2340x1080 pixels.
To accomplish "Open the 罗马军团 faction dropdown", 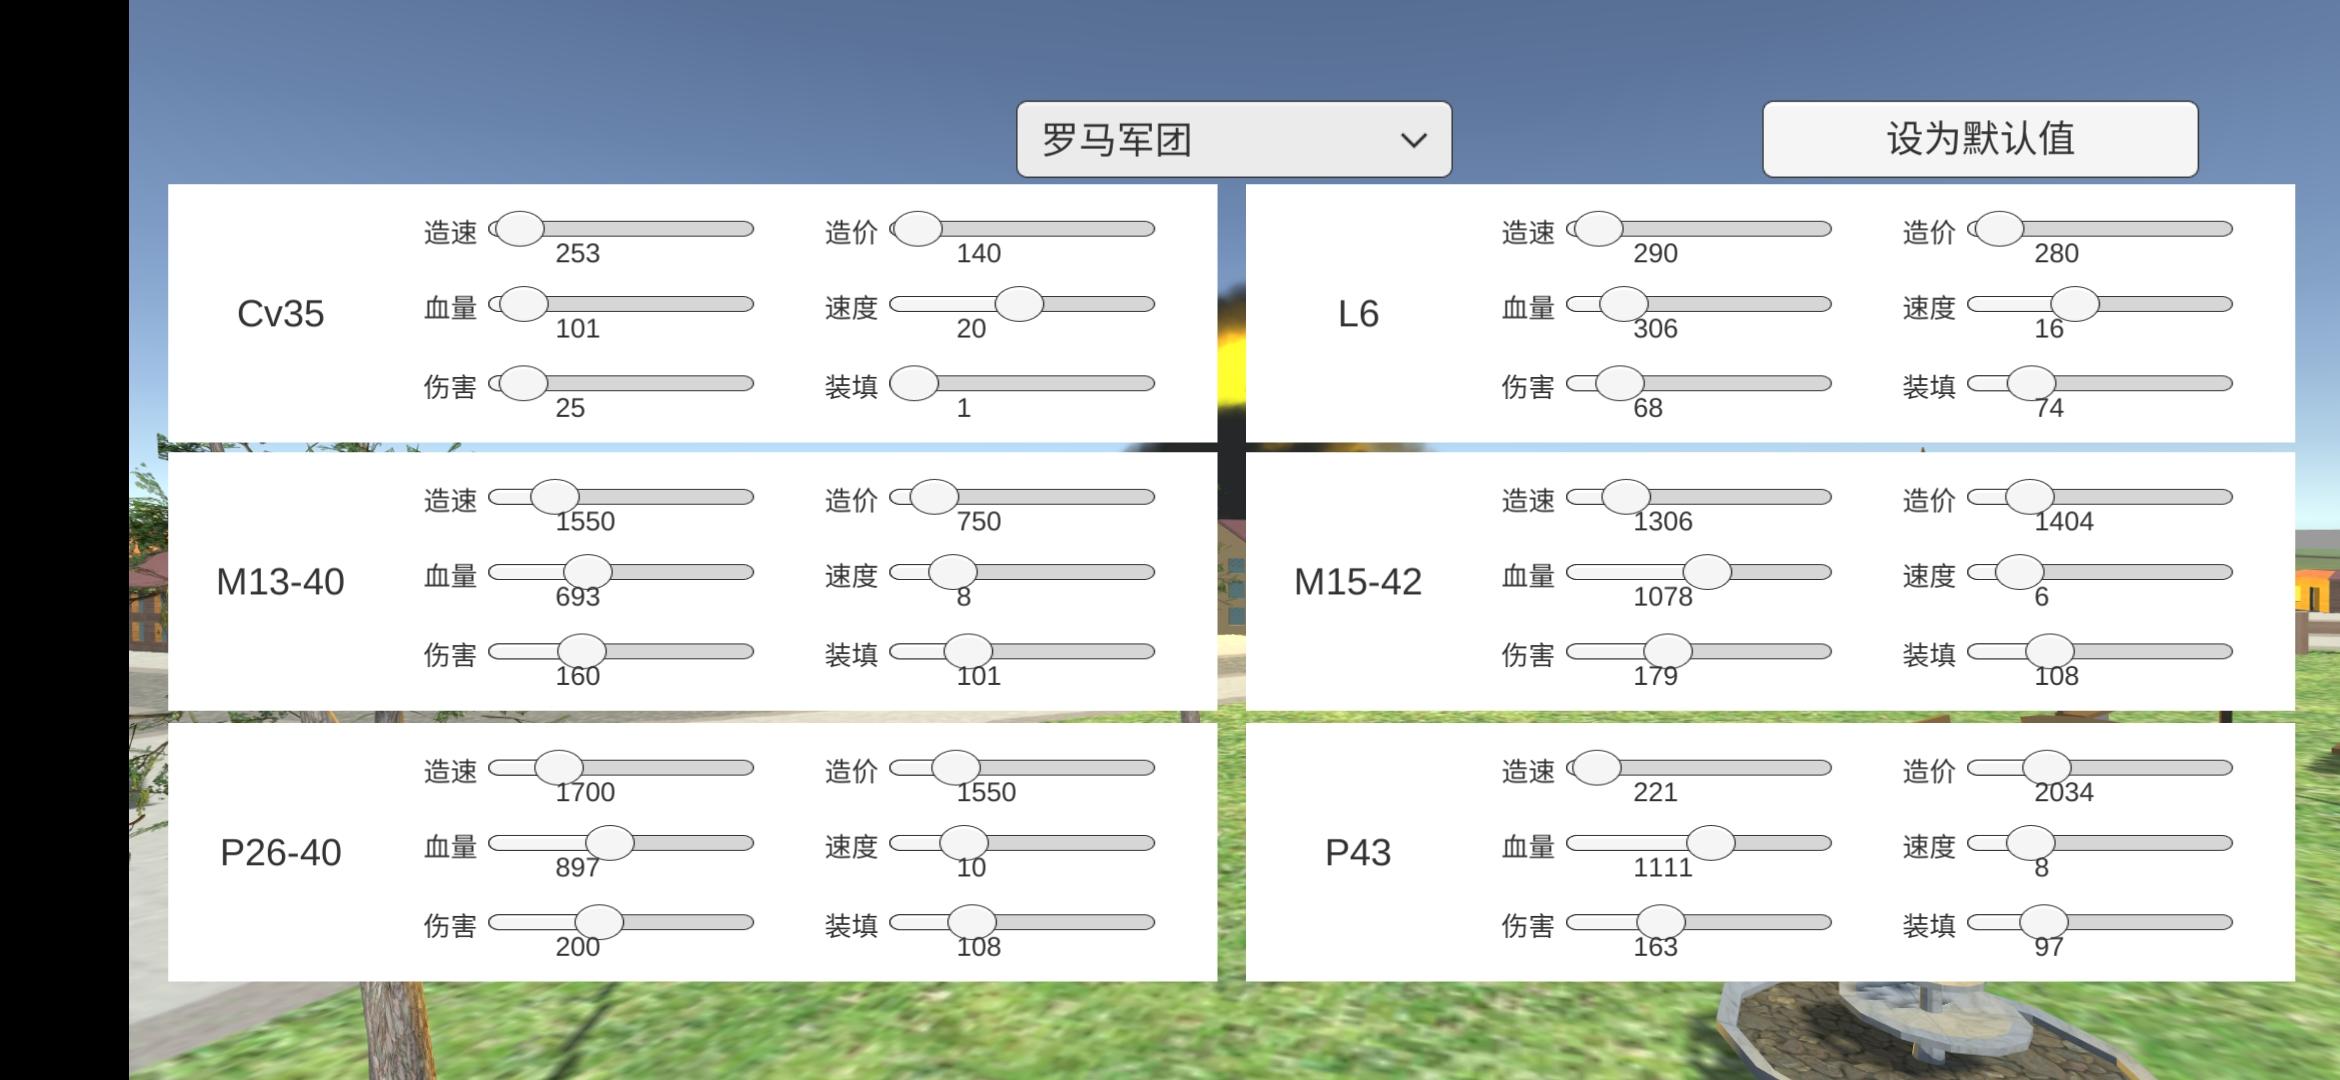I will (1234, 139).
